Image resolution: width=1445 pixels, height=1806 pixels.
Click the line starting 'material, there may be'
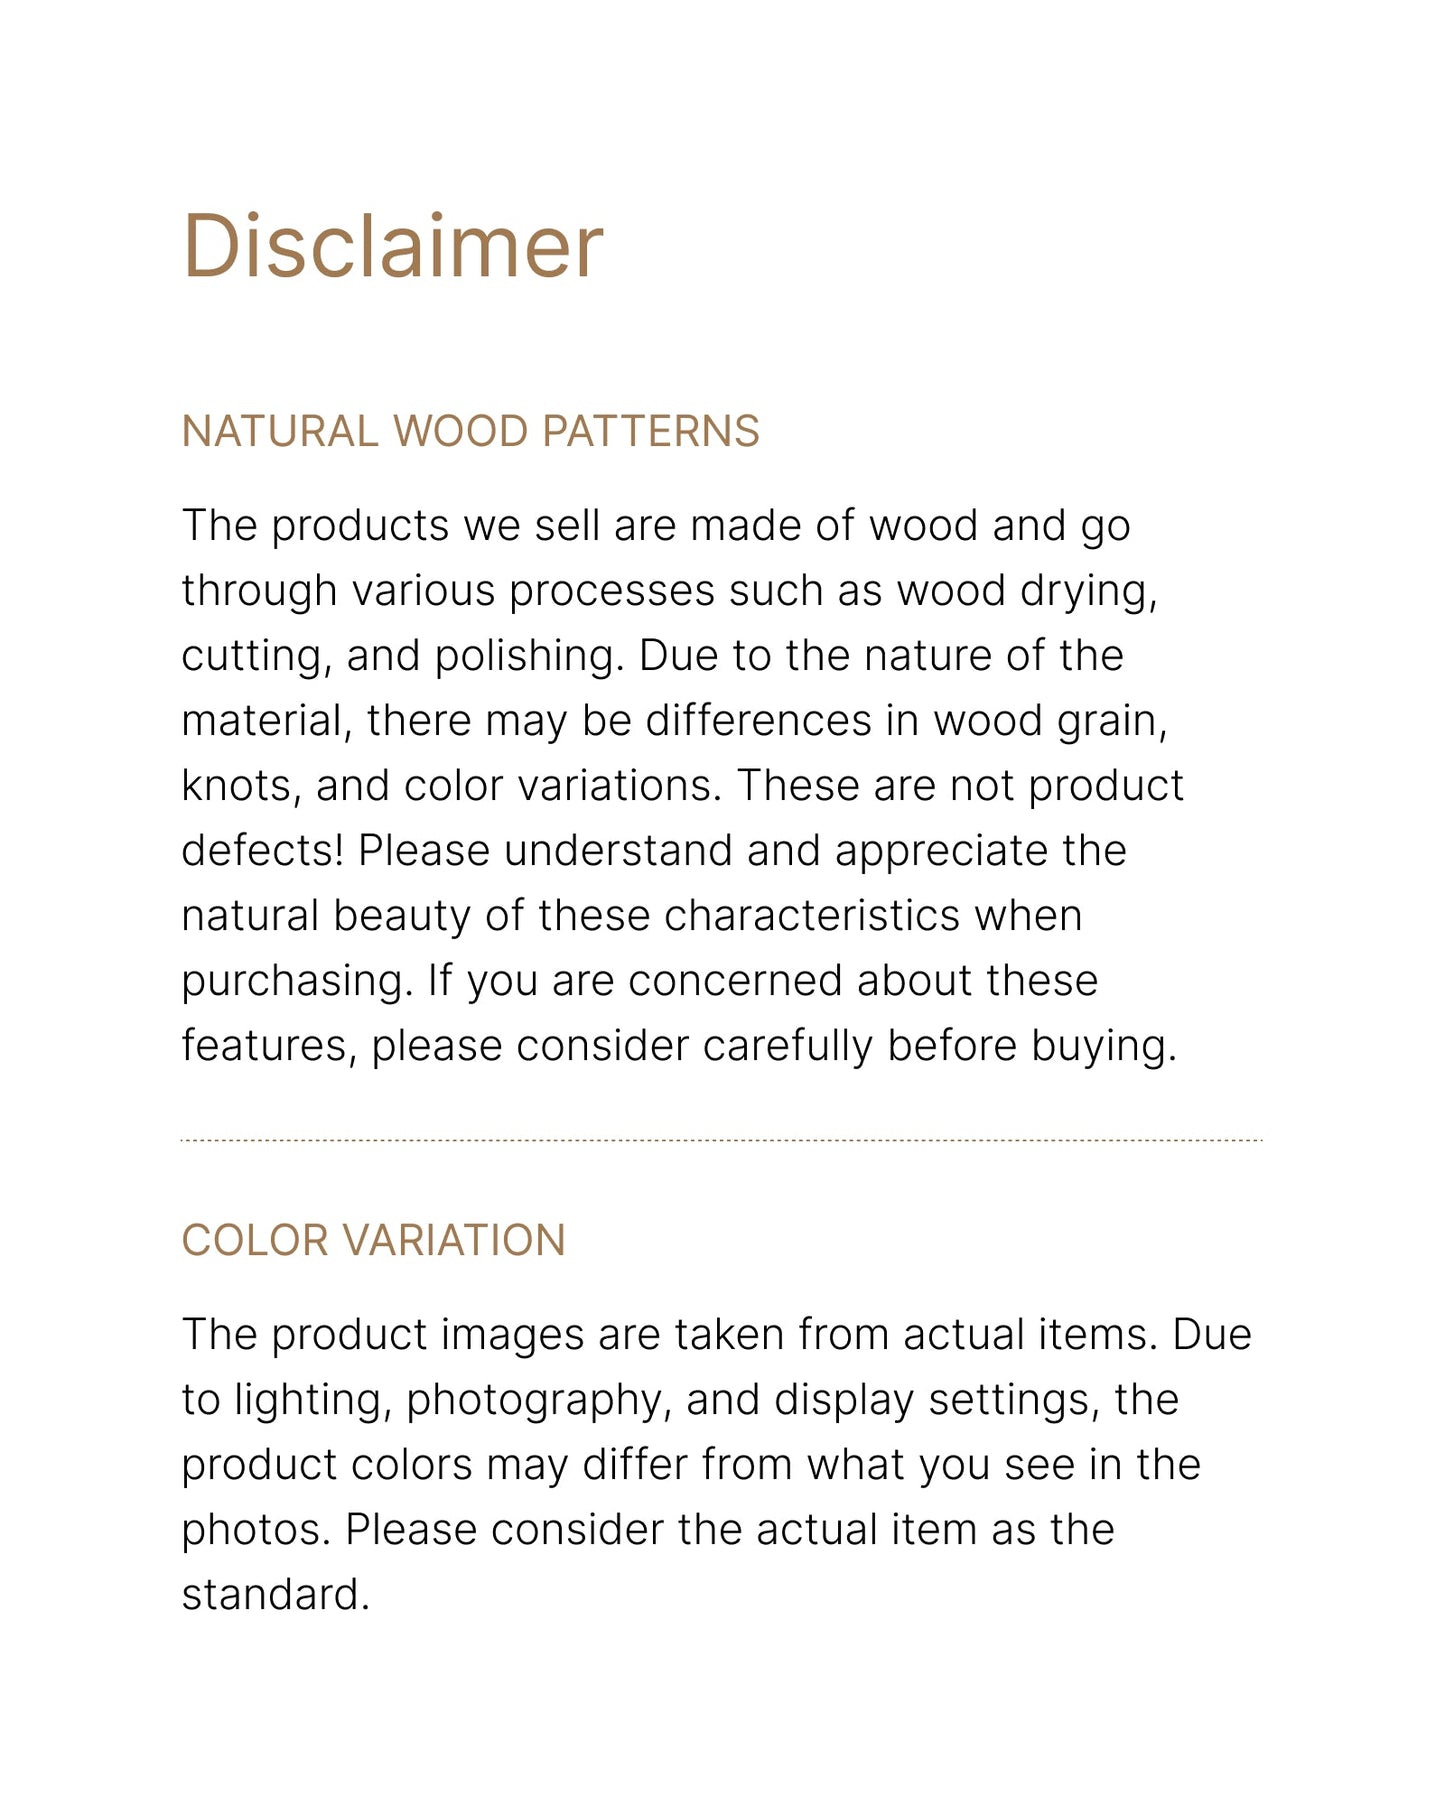[x=675, y=722]
